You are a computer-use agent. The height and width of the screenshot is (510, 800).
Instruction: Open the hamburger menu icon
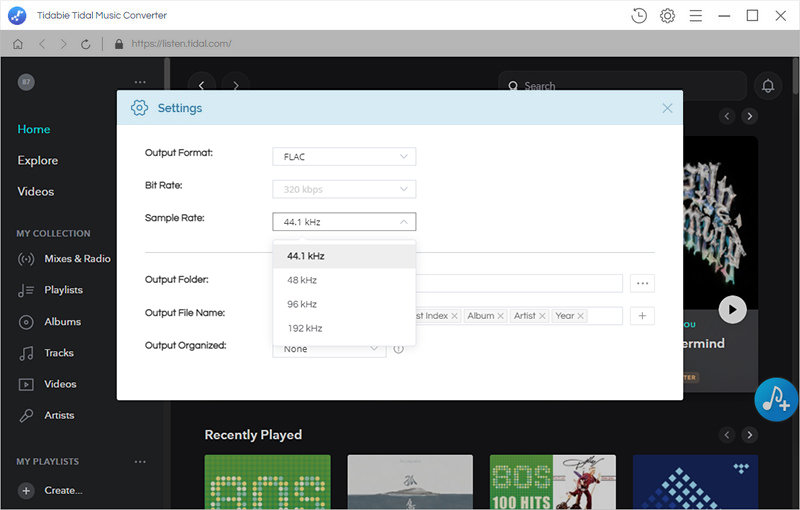pos(695,16)
